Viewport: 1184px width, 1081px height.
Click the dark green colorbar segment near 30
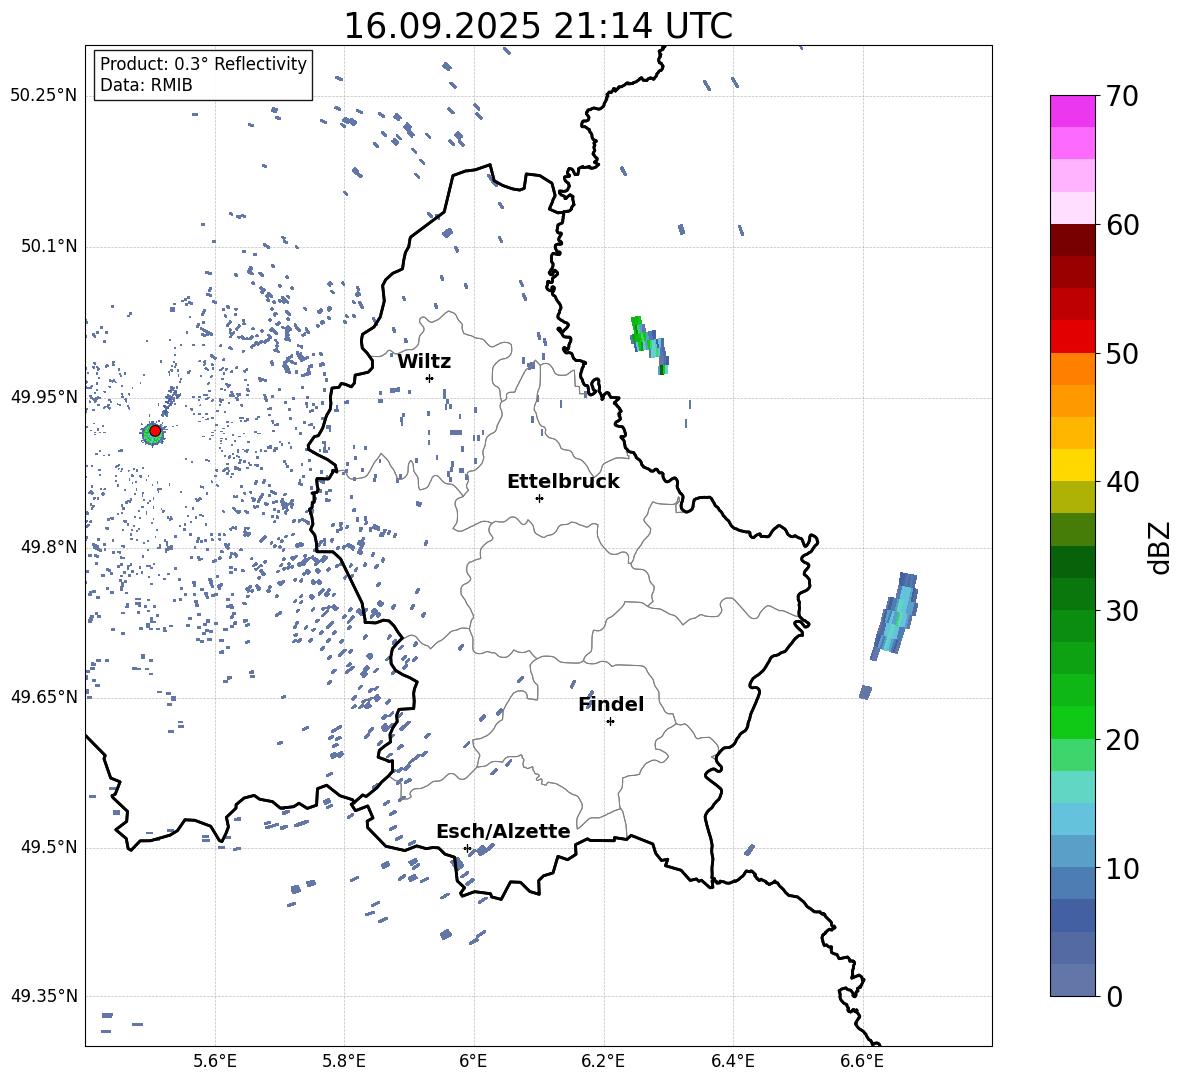[x=1072, y=594]
